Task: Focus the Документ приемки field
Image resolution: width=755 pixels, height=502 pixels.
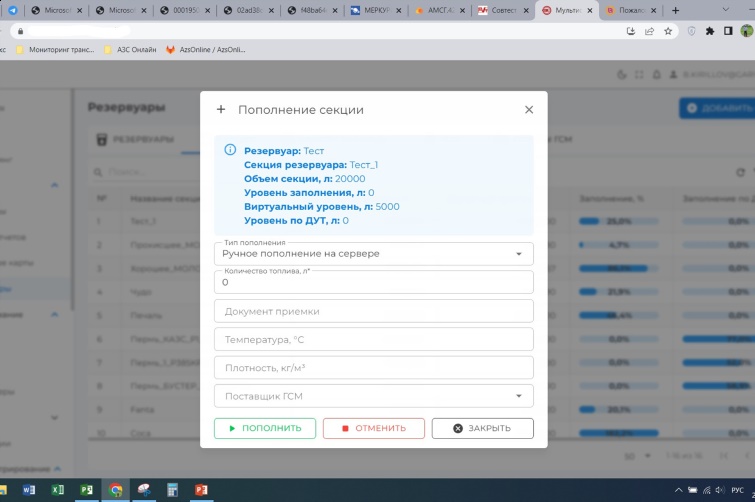Action: (374, 311)
